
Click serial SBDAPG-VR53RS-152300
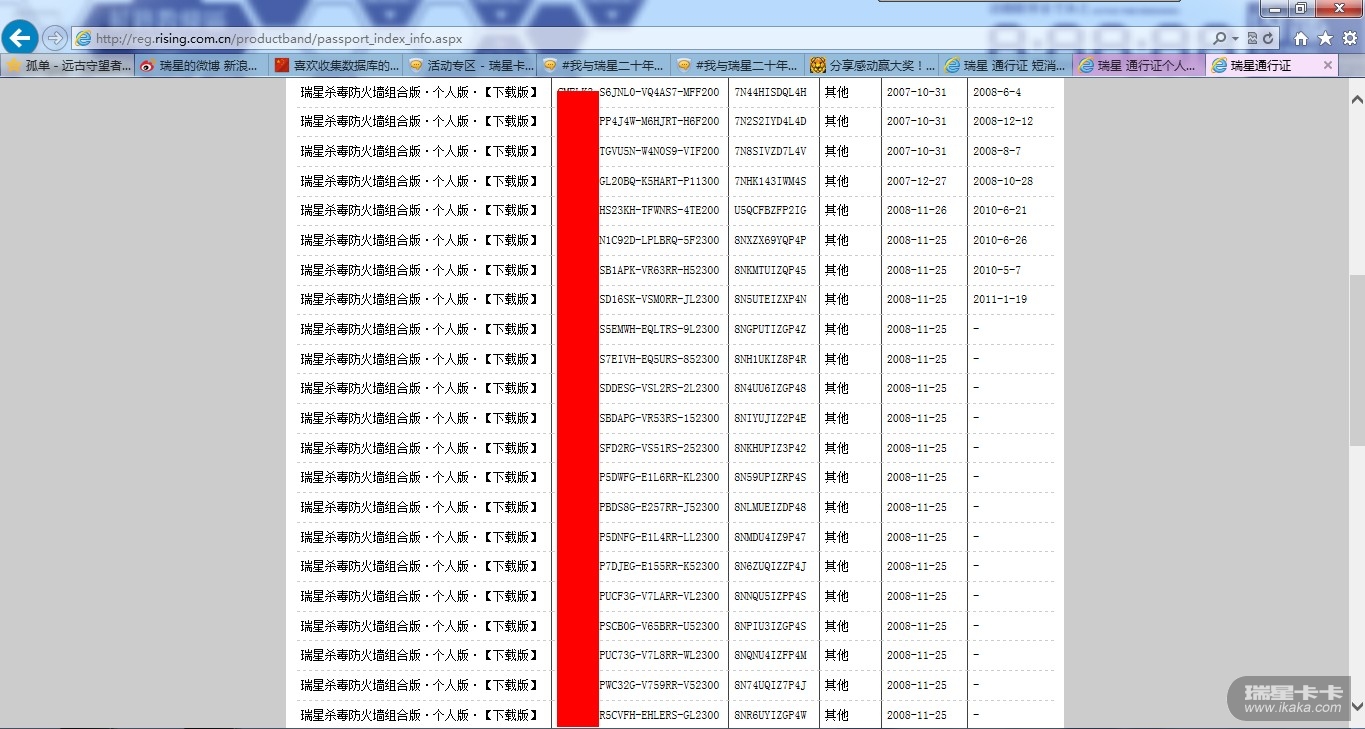click(659, 418)
